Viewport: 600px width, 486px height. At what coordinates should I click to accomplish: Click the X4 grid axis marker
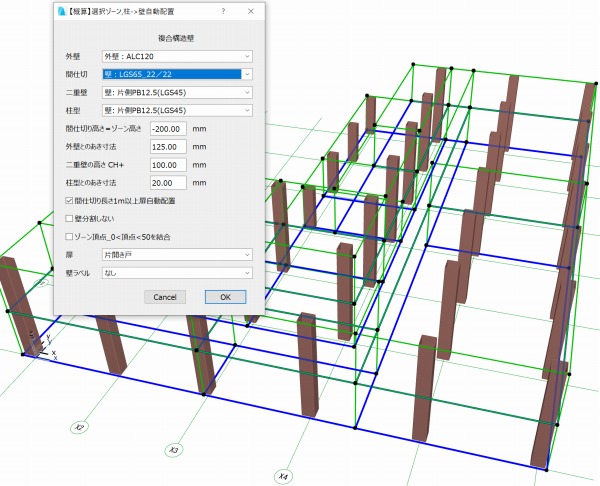point(284,476)
